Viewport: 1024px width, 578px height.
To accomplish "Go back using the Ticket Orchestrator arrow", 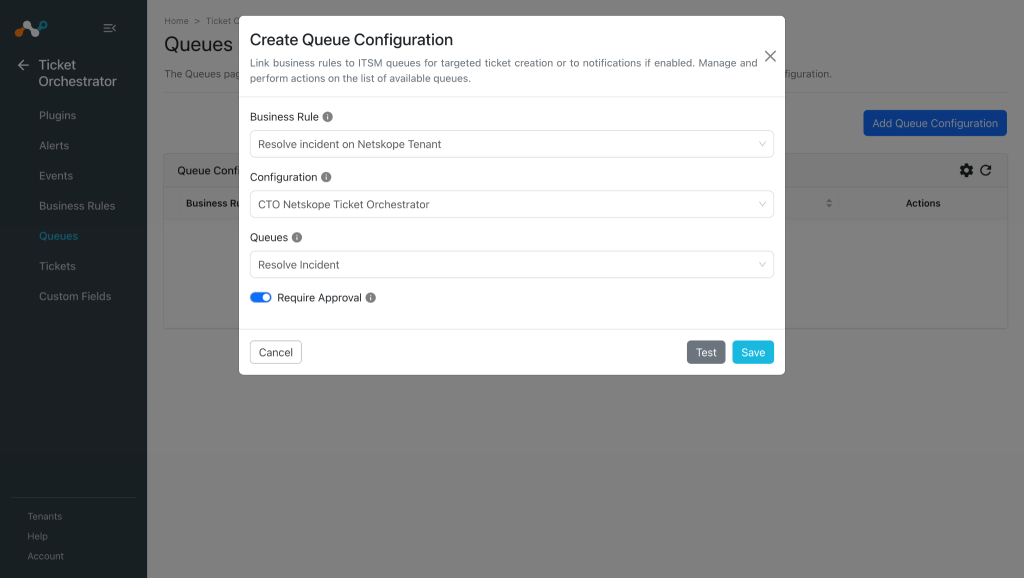I will pos(24,65).
